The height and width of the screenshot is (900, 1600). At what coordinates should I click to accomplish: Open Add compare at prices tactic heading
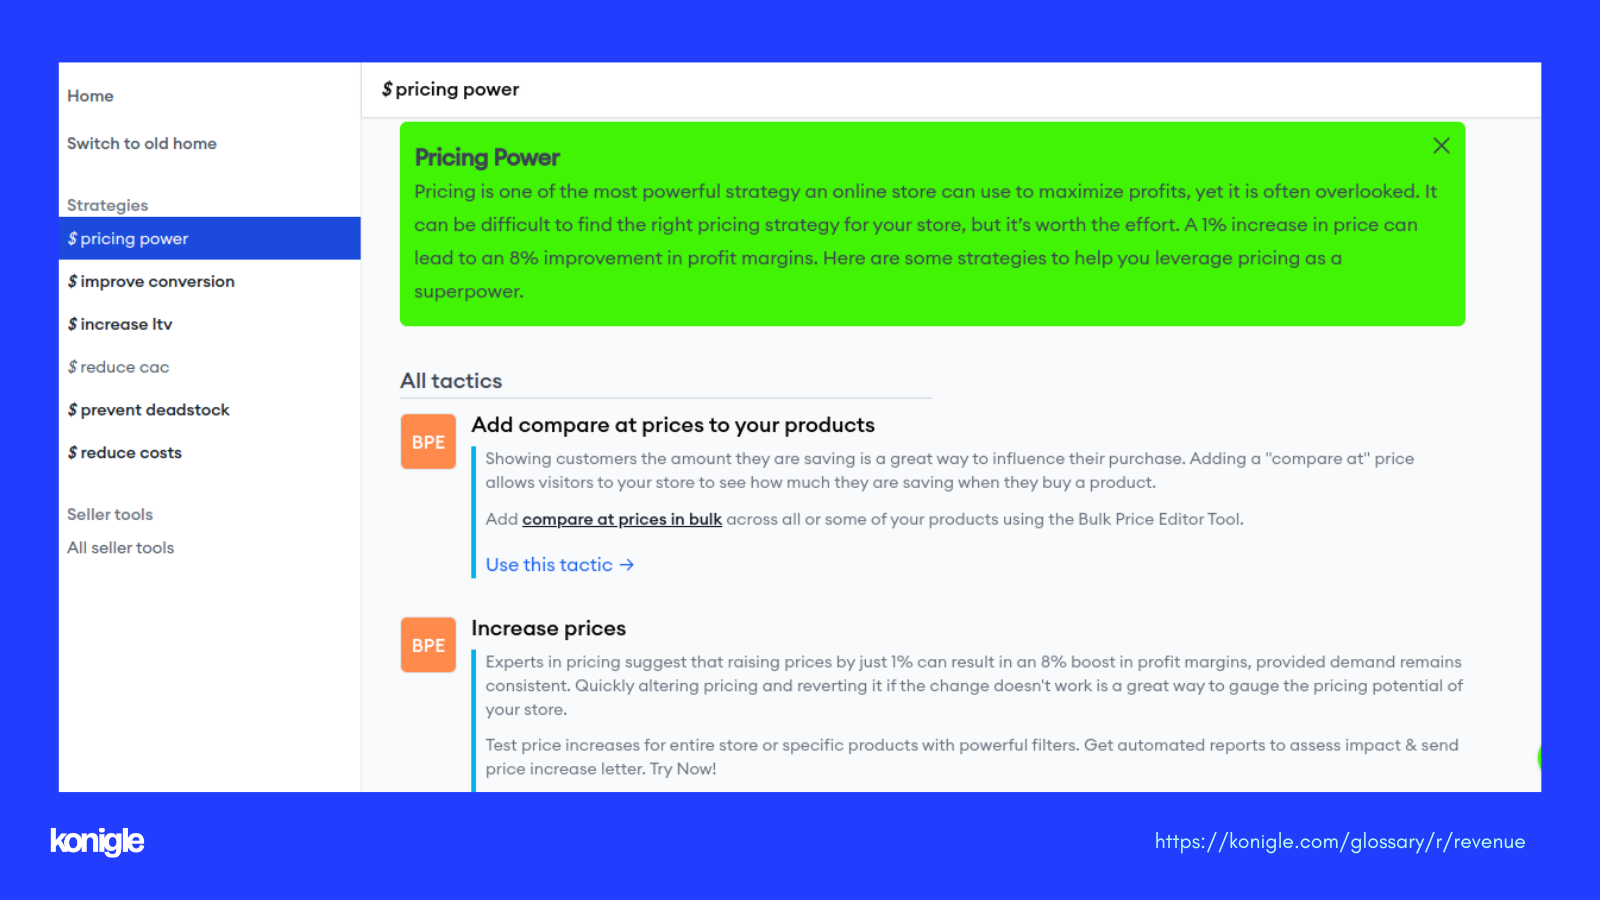tap(673, 425)
